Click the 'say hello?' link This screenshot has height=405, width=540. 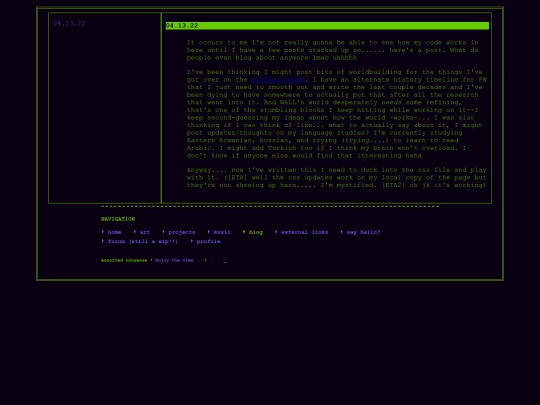coord(363,232)
